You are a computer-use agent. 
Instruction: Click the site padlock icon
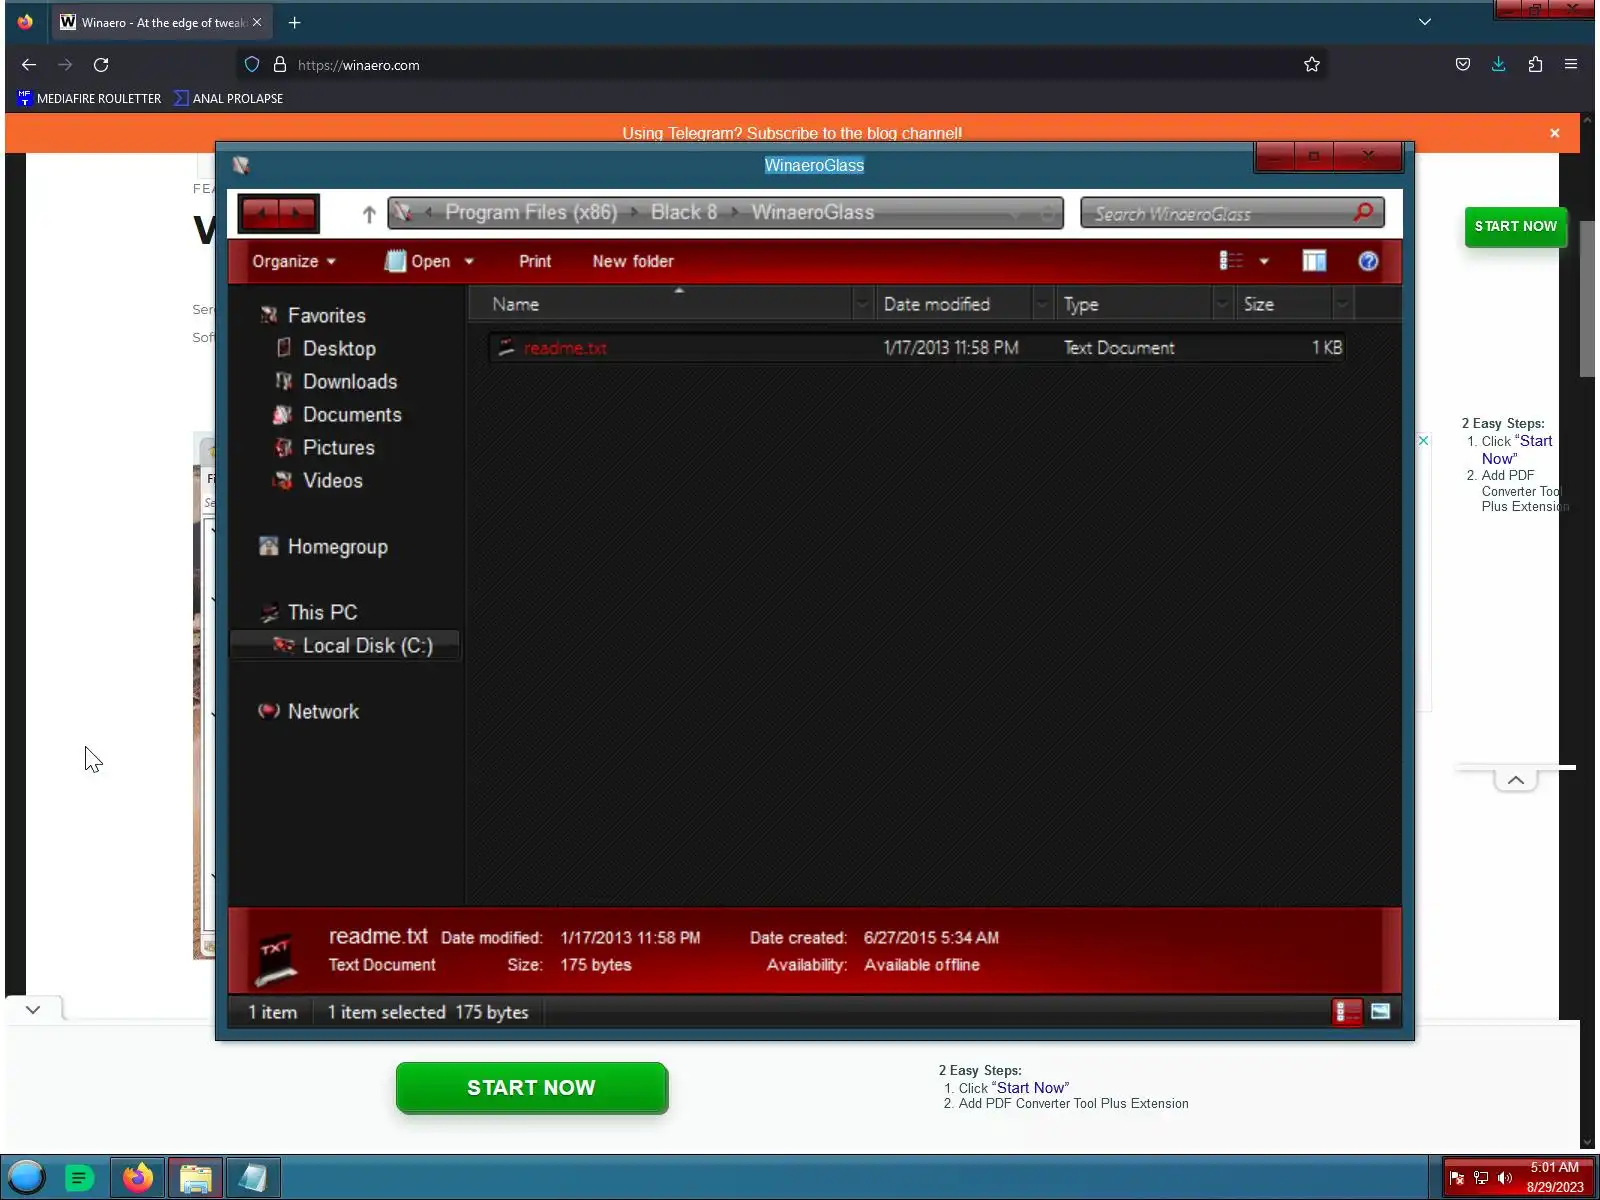tap(280, 65)
